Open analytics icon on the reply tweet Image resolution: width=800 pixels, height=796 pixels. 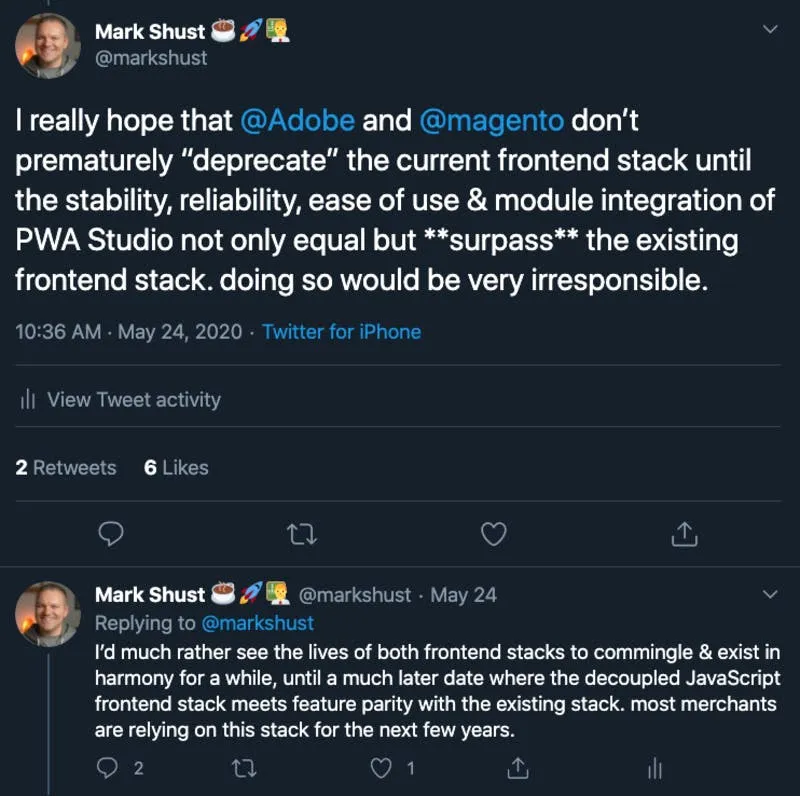pyautogui.click(x=654, y=768)
